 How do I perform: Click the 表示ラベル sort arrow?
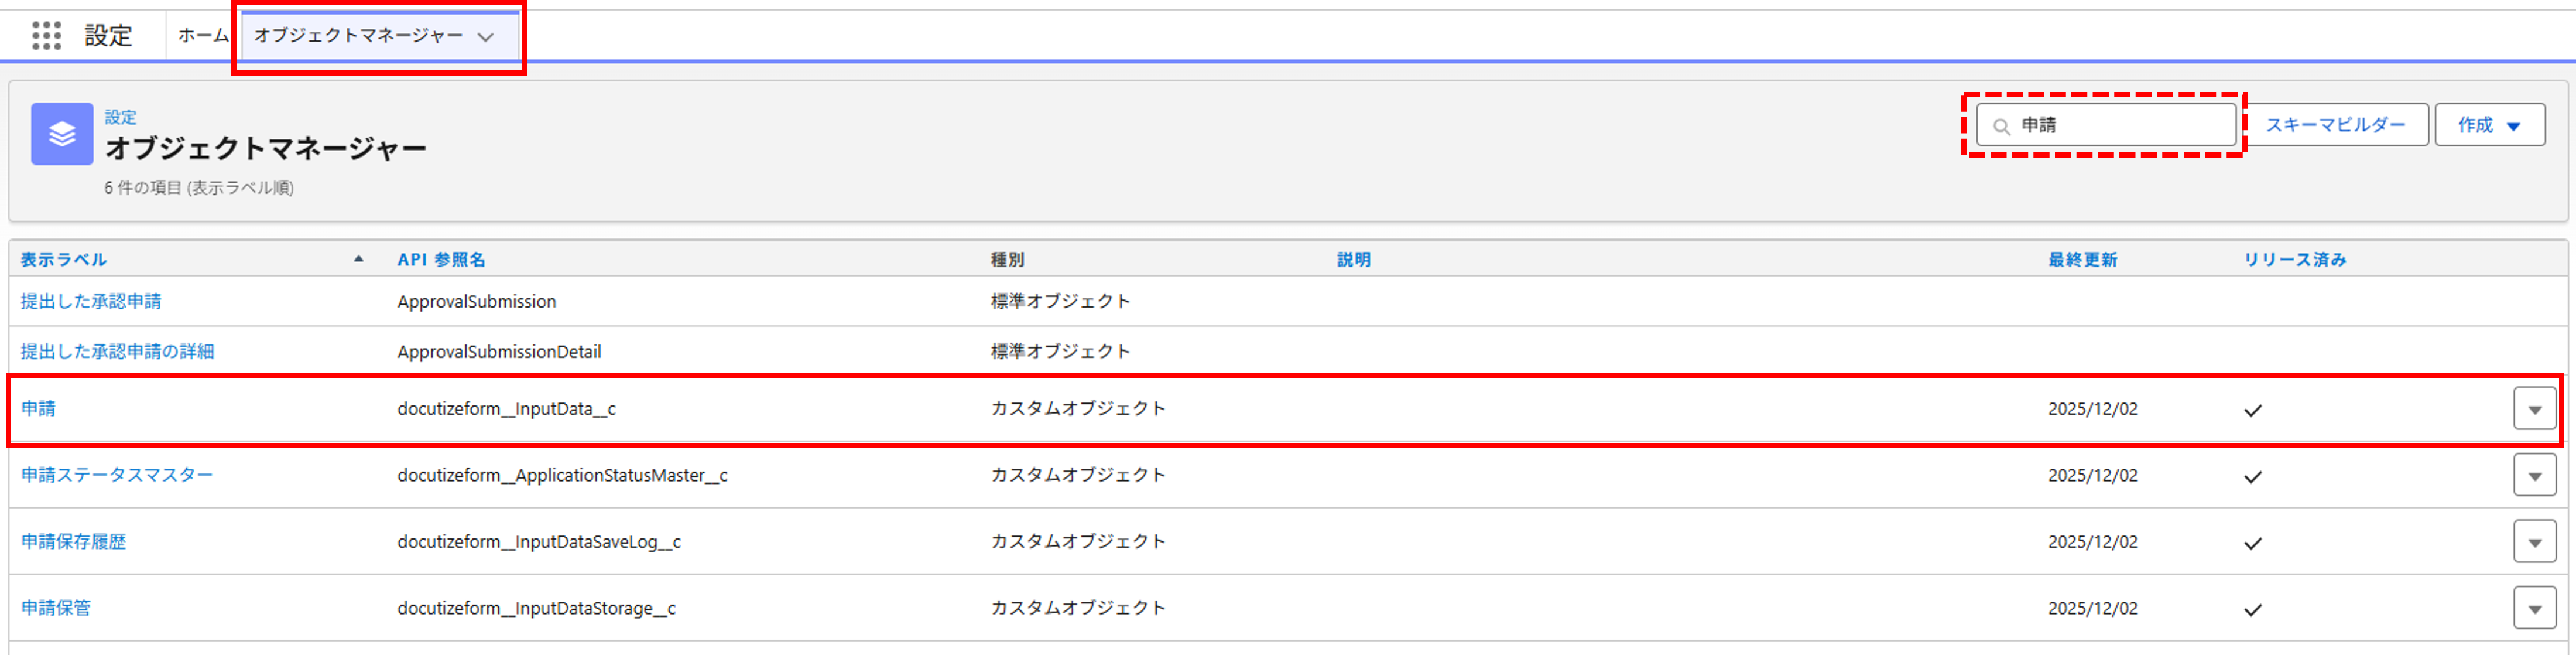pyautogui.click(x=358, y=259)
